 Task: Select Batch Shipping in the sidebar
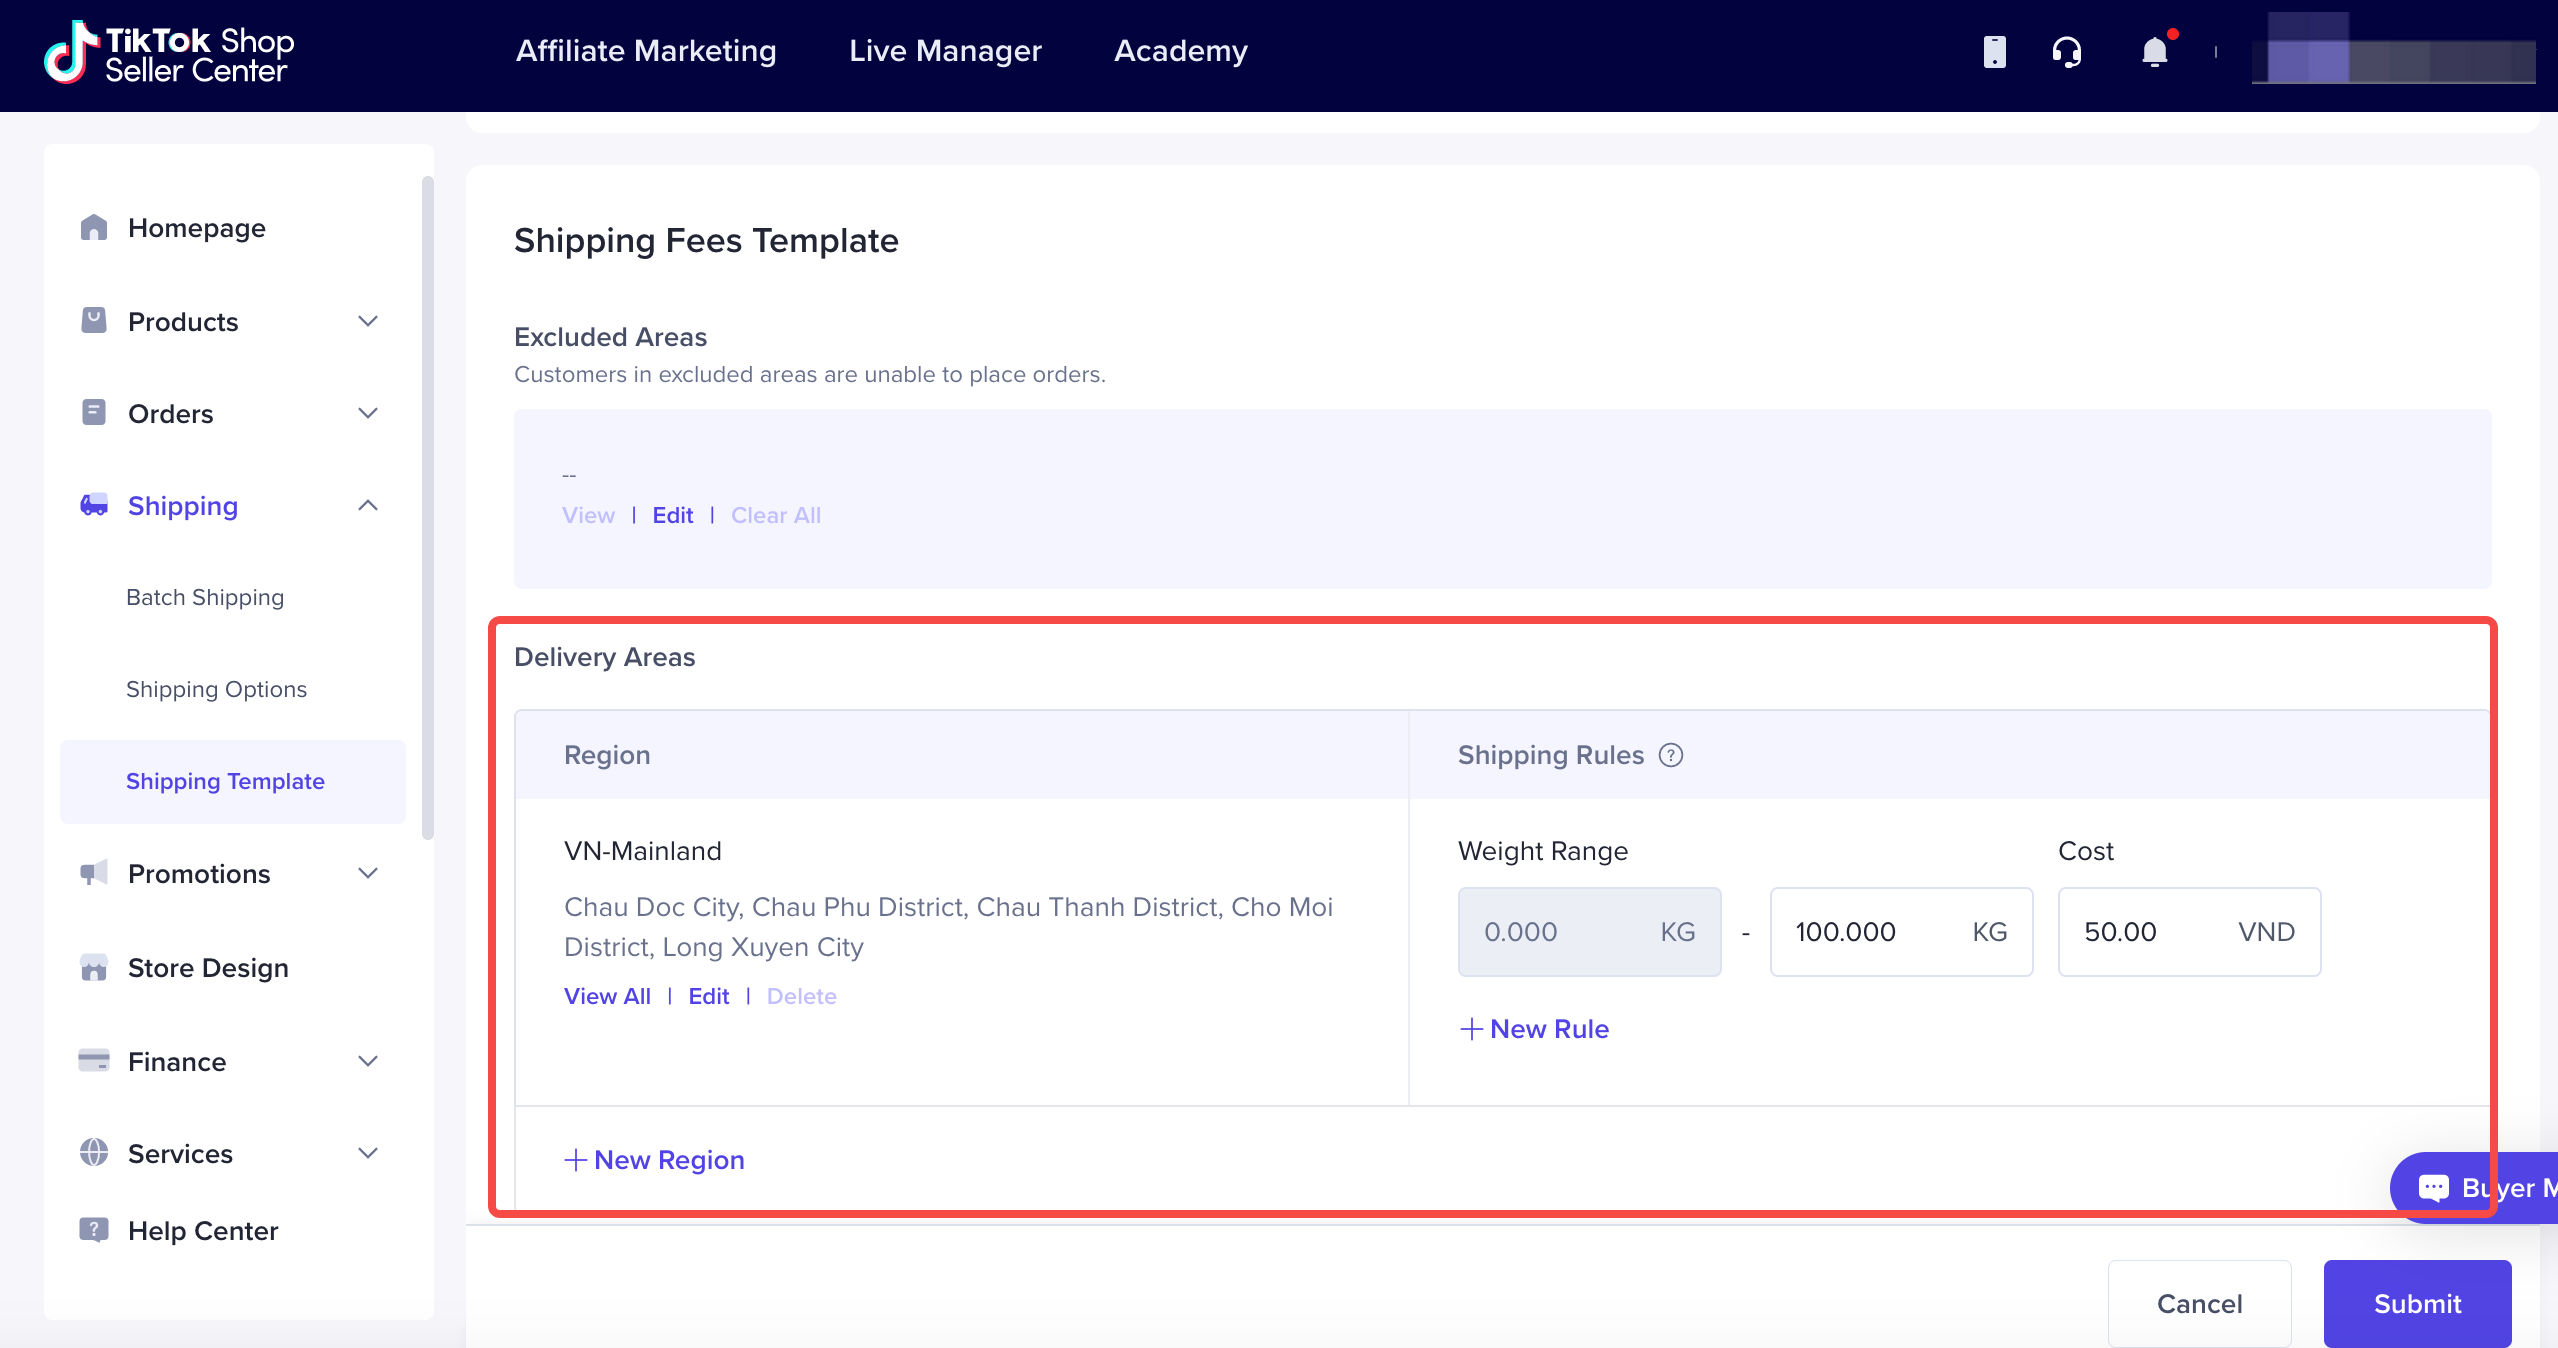point(205,597)
